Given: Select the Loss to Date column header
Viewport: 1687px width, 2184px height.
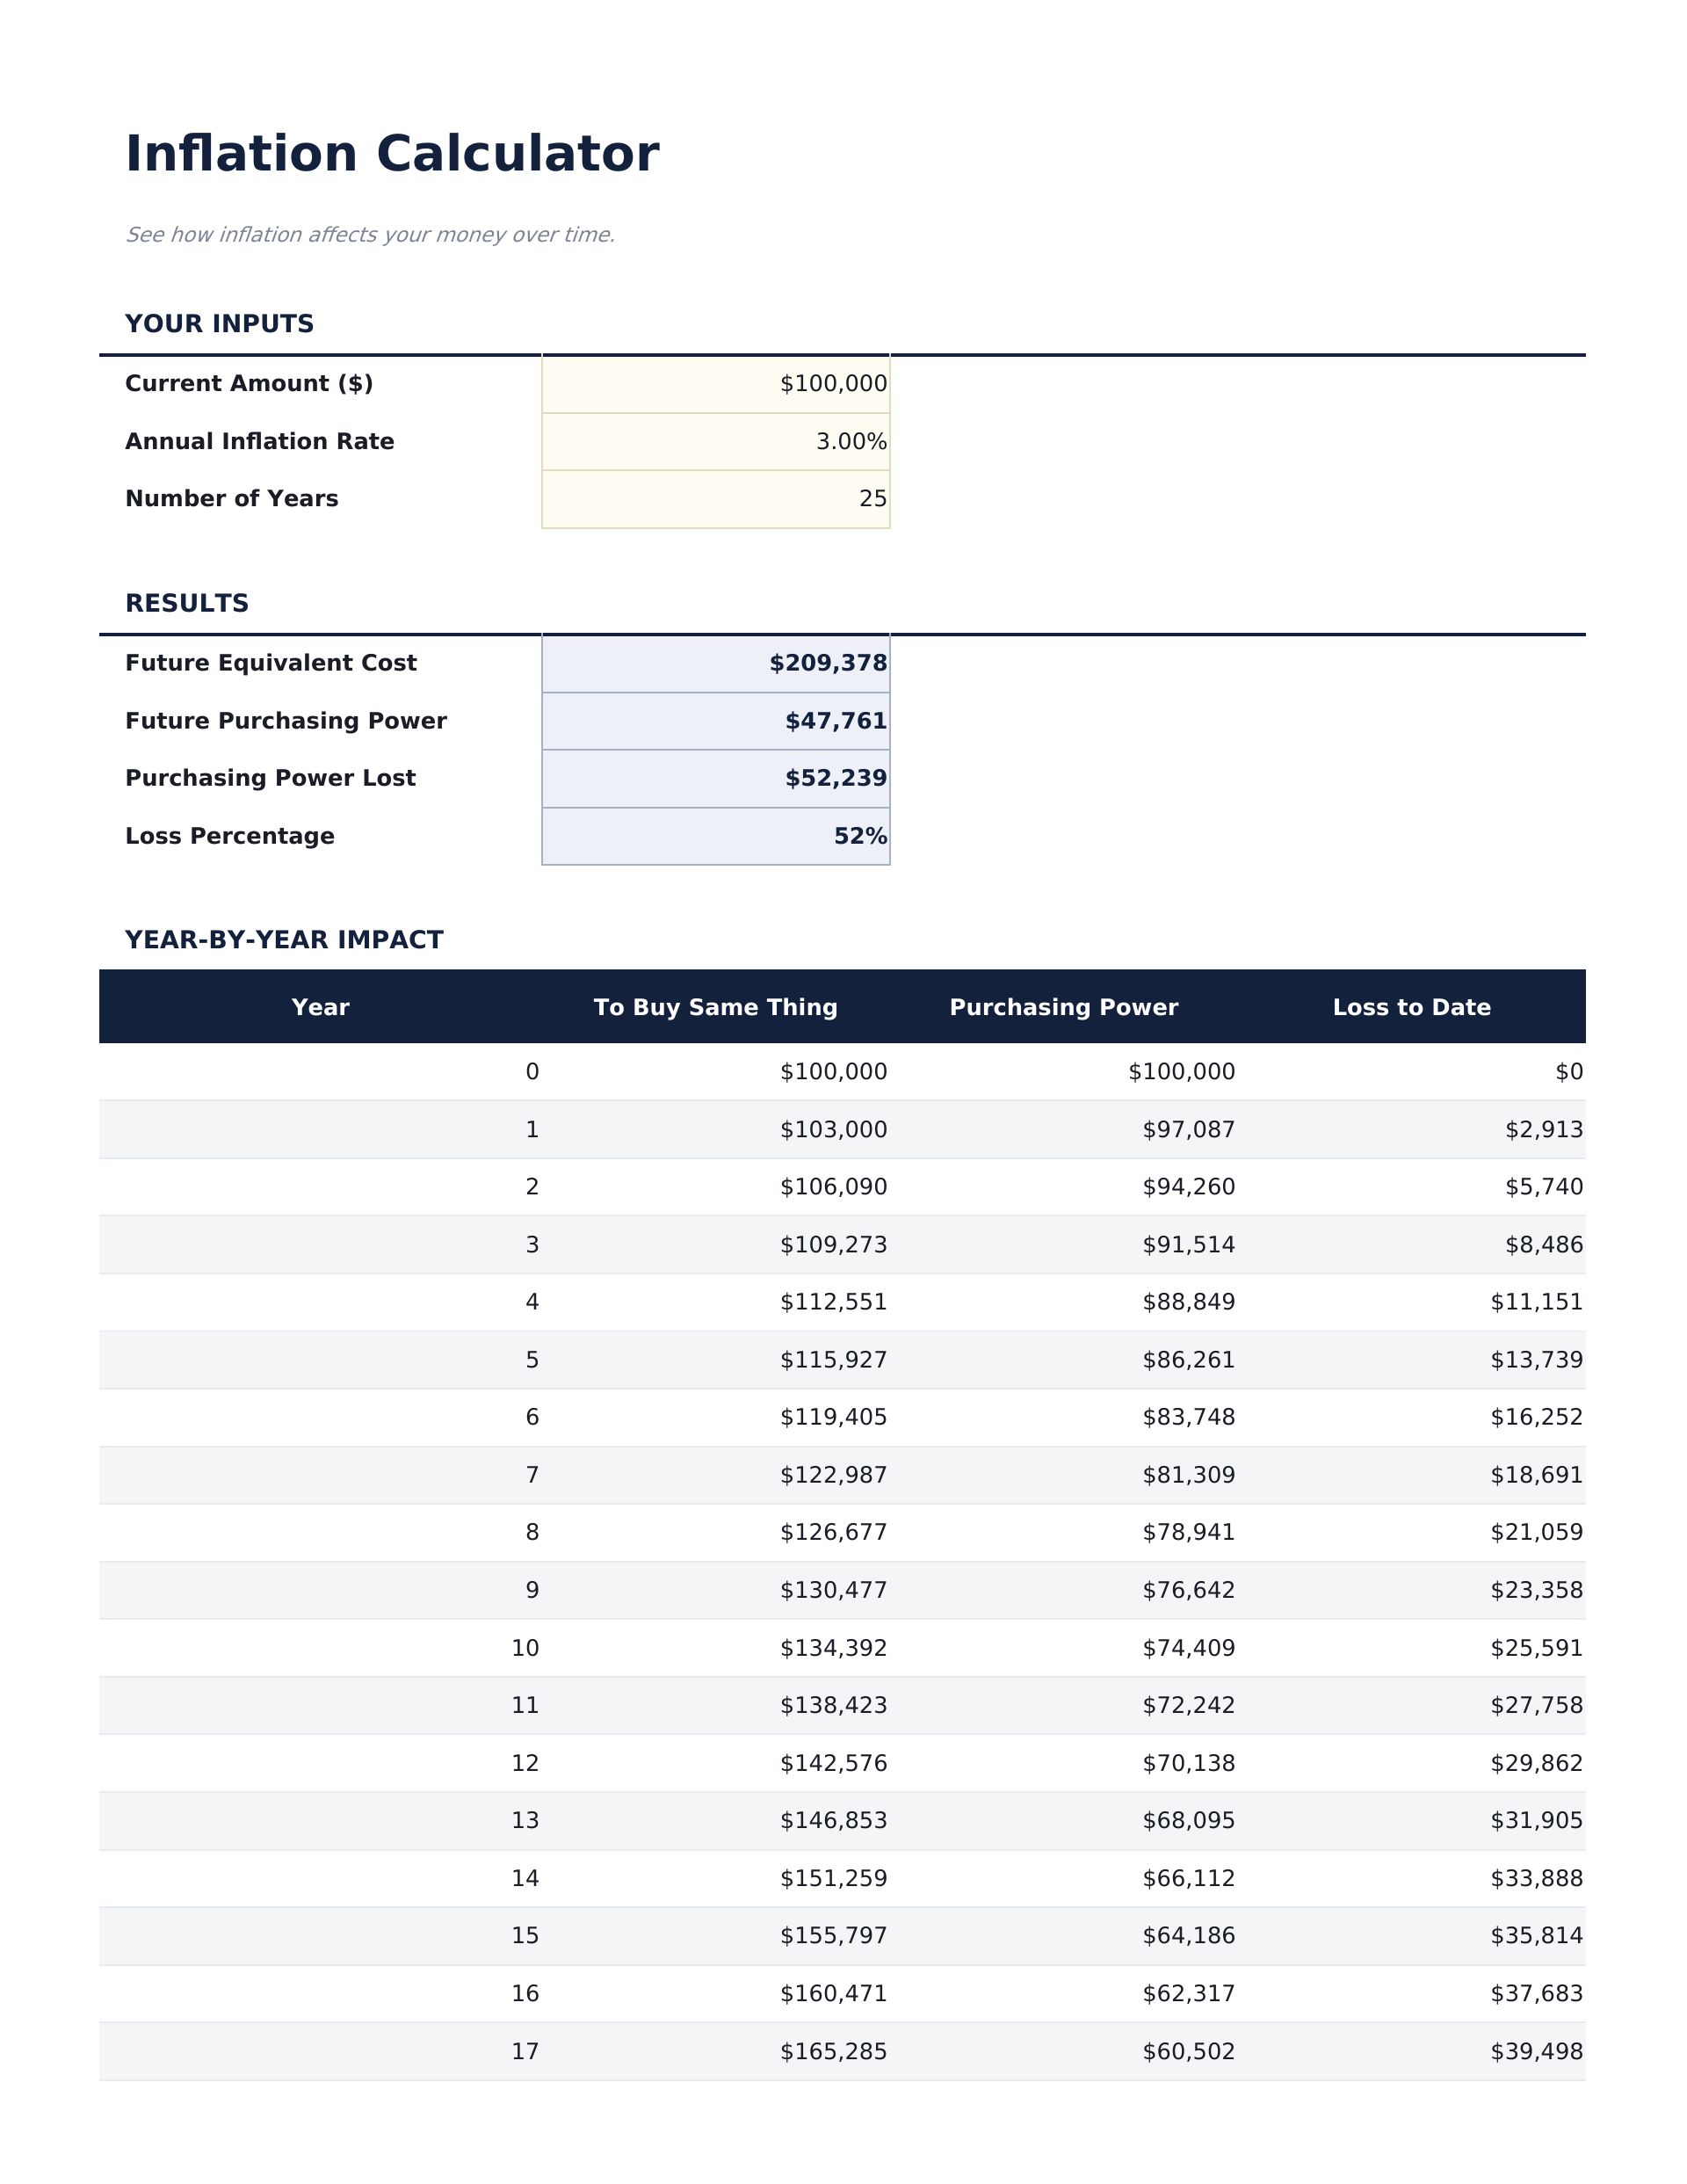Looking at the screenshot, I should pyautogui.click(x=1411, y=1007).
